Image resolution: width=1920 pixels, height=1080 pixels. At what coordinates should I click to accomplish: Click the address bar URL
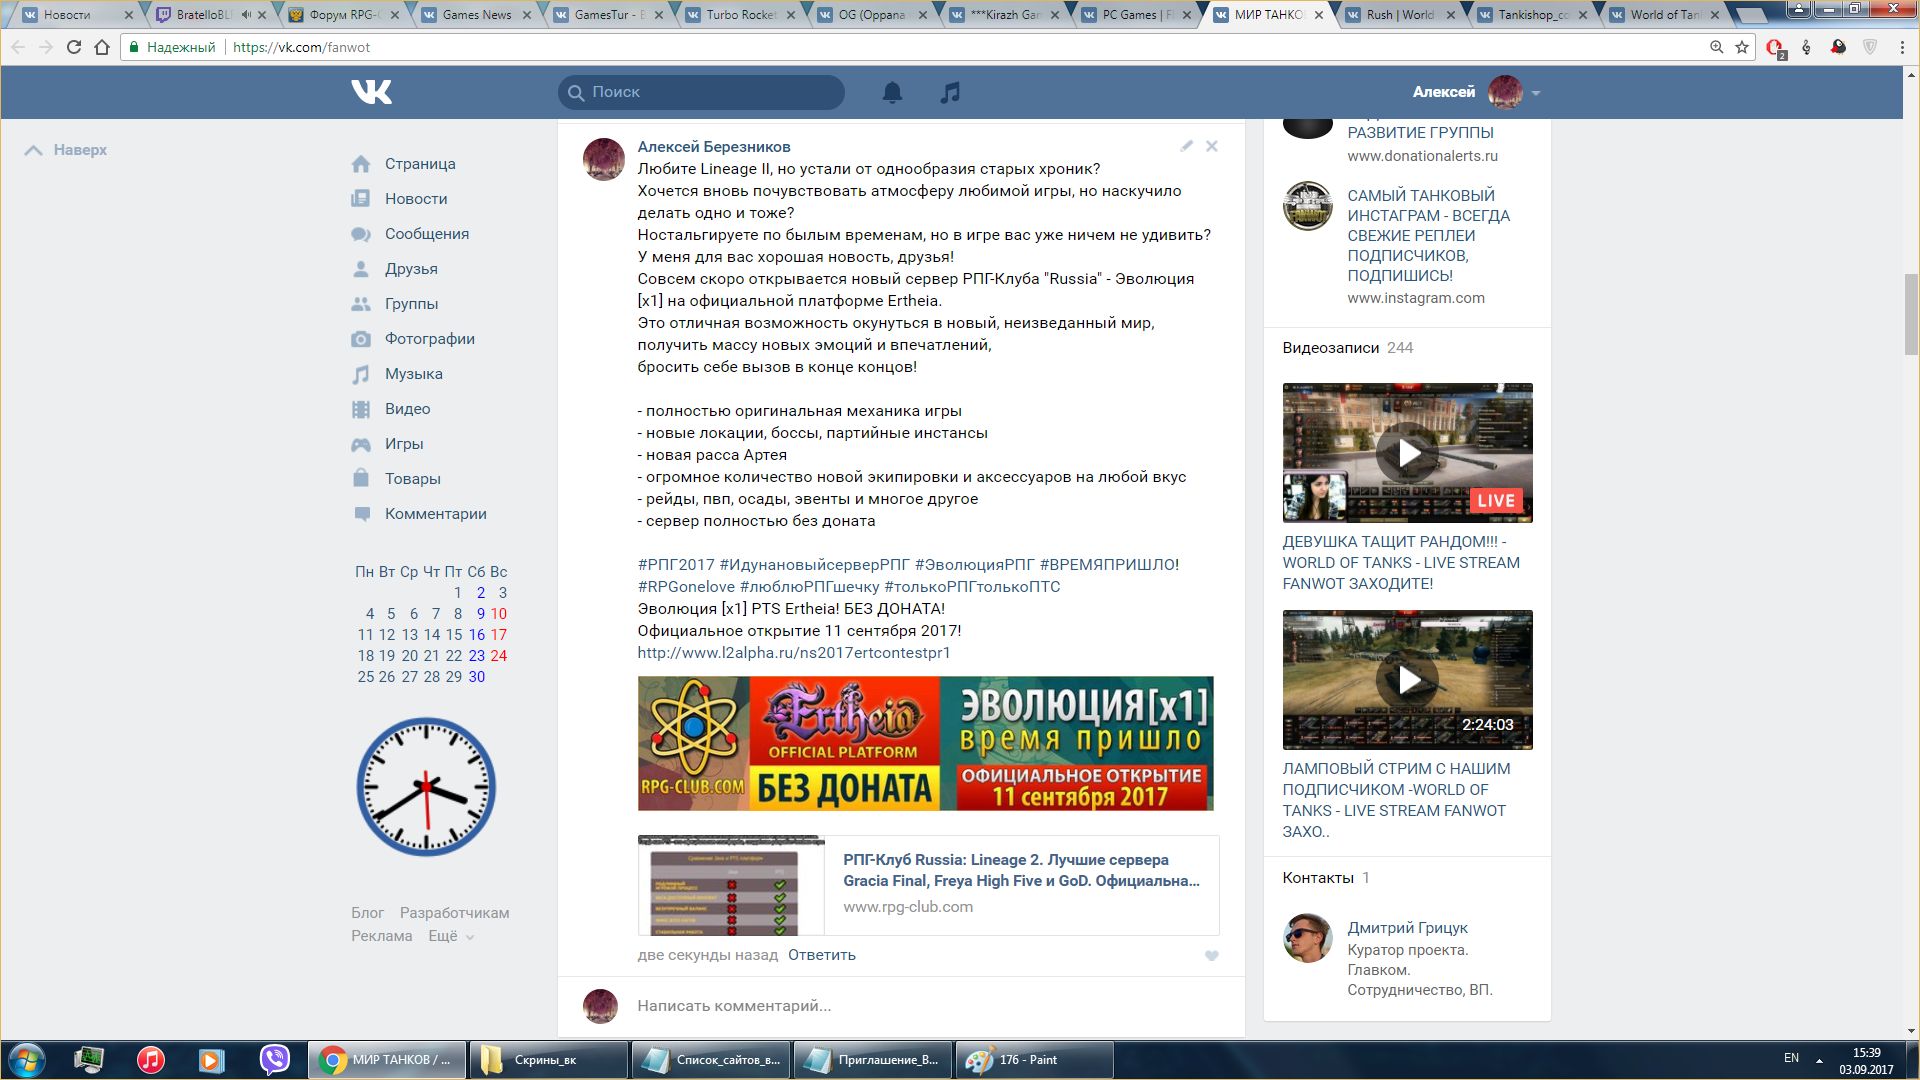[x=301, y=47]
